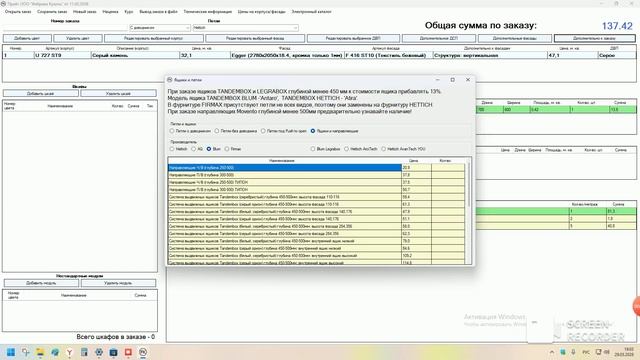Click 'Добавить модуль' button

click(x=41, y=283)
